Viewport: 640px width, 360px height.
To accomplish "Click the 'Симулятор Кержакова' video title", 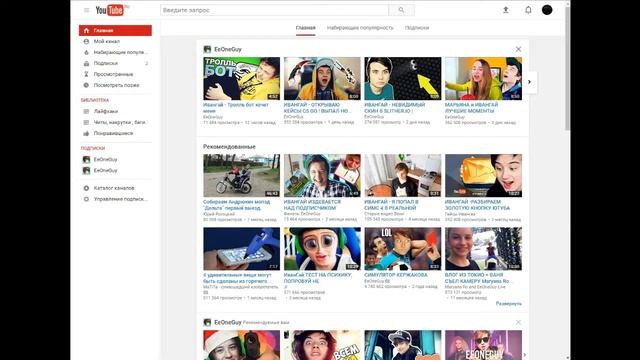I will tap(396, 275).
